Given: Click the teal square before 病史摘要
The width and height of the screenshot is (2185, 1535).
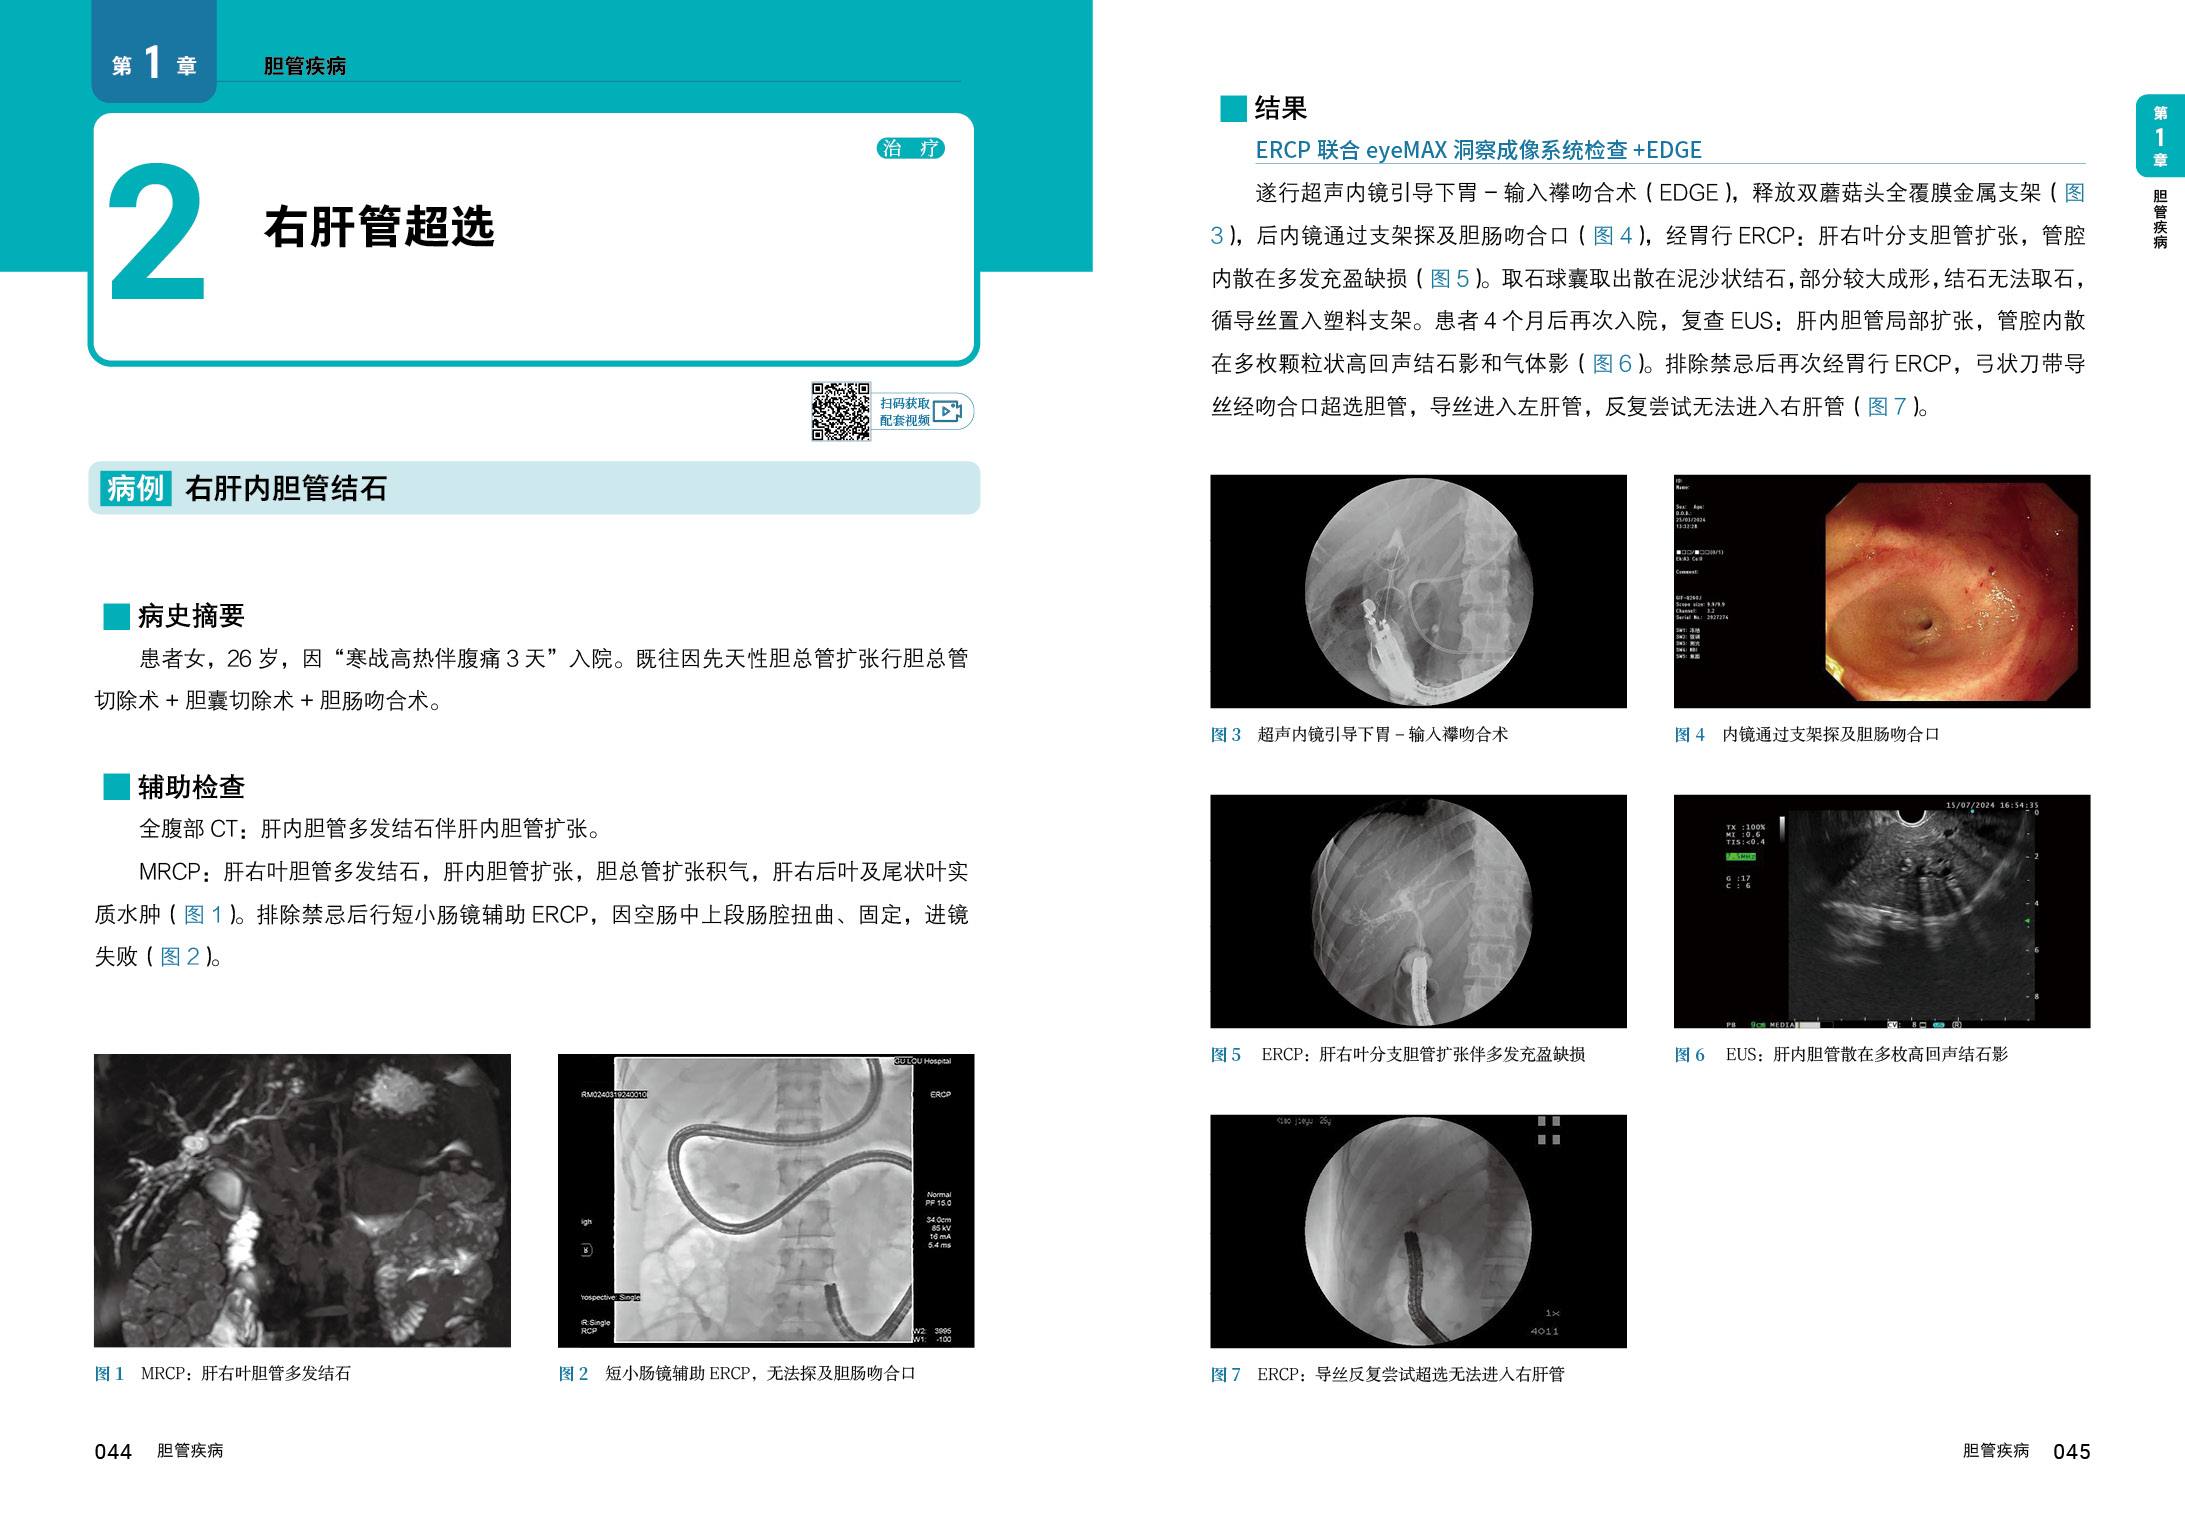Looking at the screenshot, I should [x=117, y=616].
